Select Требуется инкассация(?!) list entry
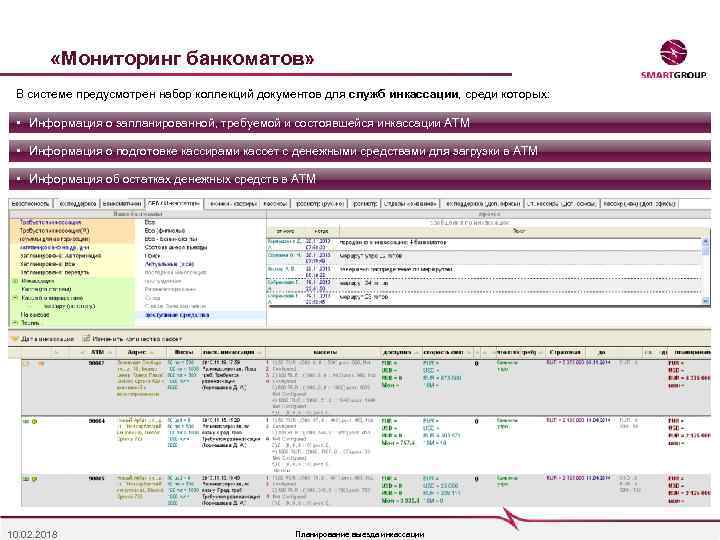The height and width of the screenshot is (540, 720). pyautogui.click(x=54, y=231)
